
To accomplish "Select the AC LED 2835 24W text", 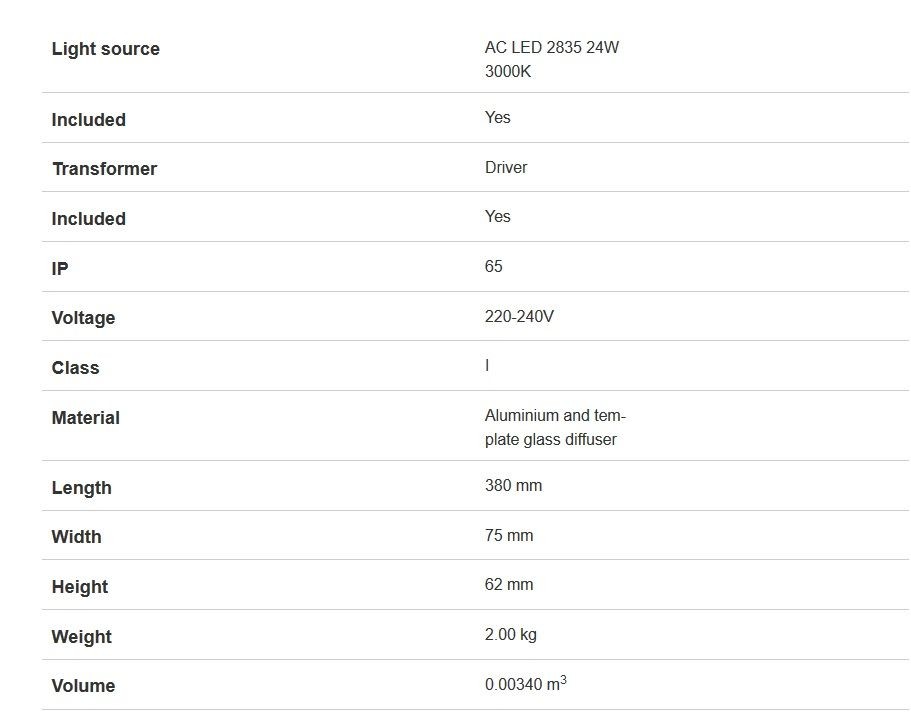I will (x=552, y=47).
